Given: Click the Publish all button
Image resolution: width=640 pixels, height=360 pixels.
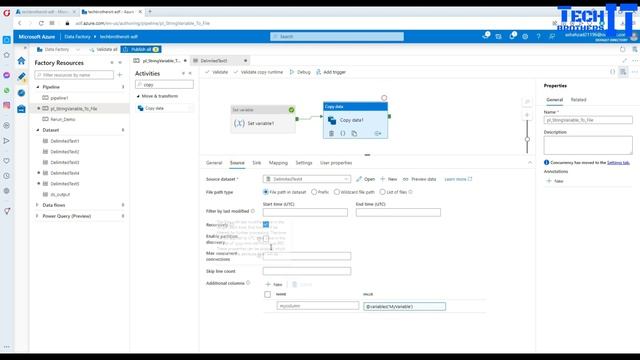Looking at the screenshot, I should click(141, 49).
